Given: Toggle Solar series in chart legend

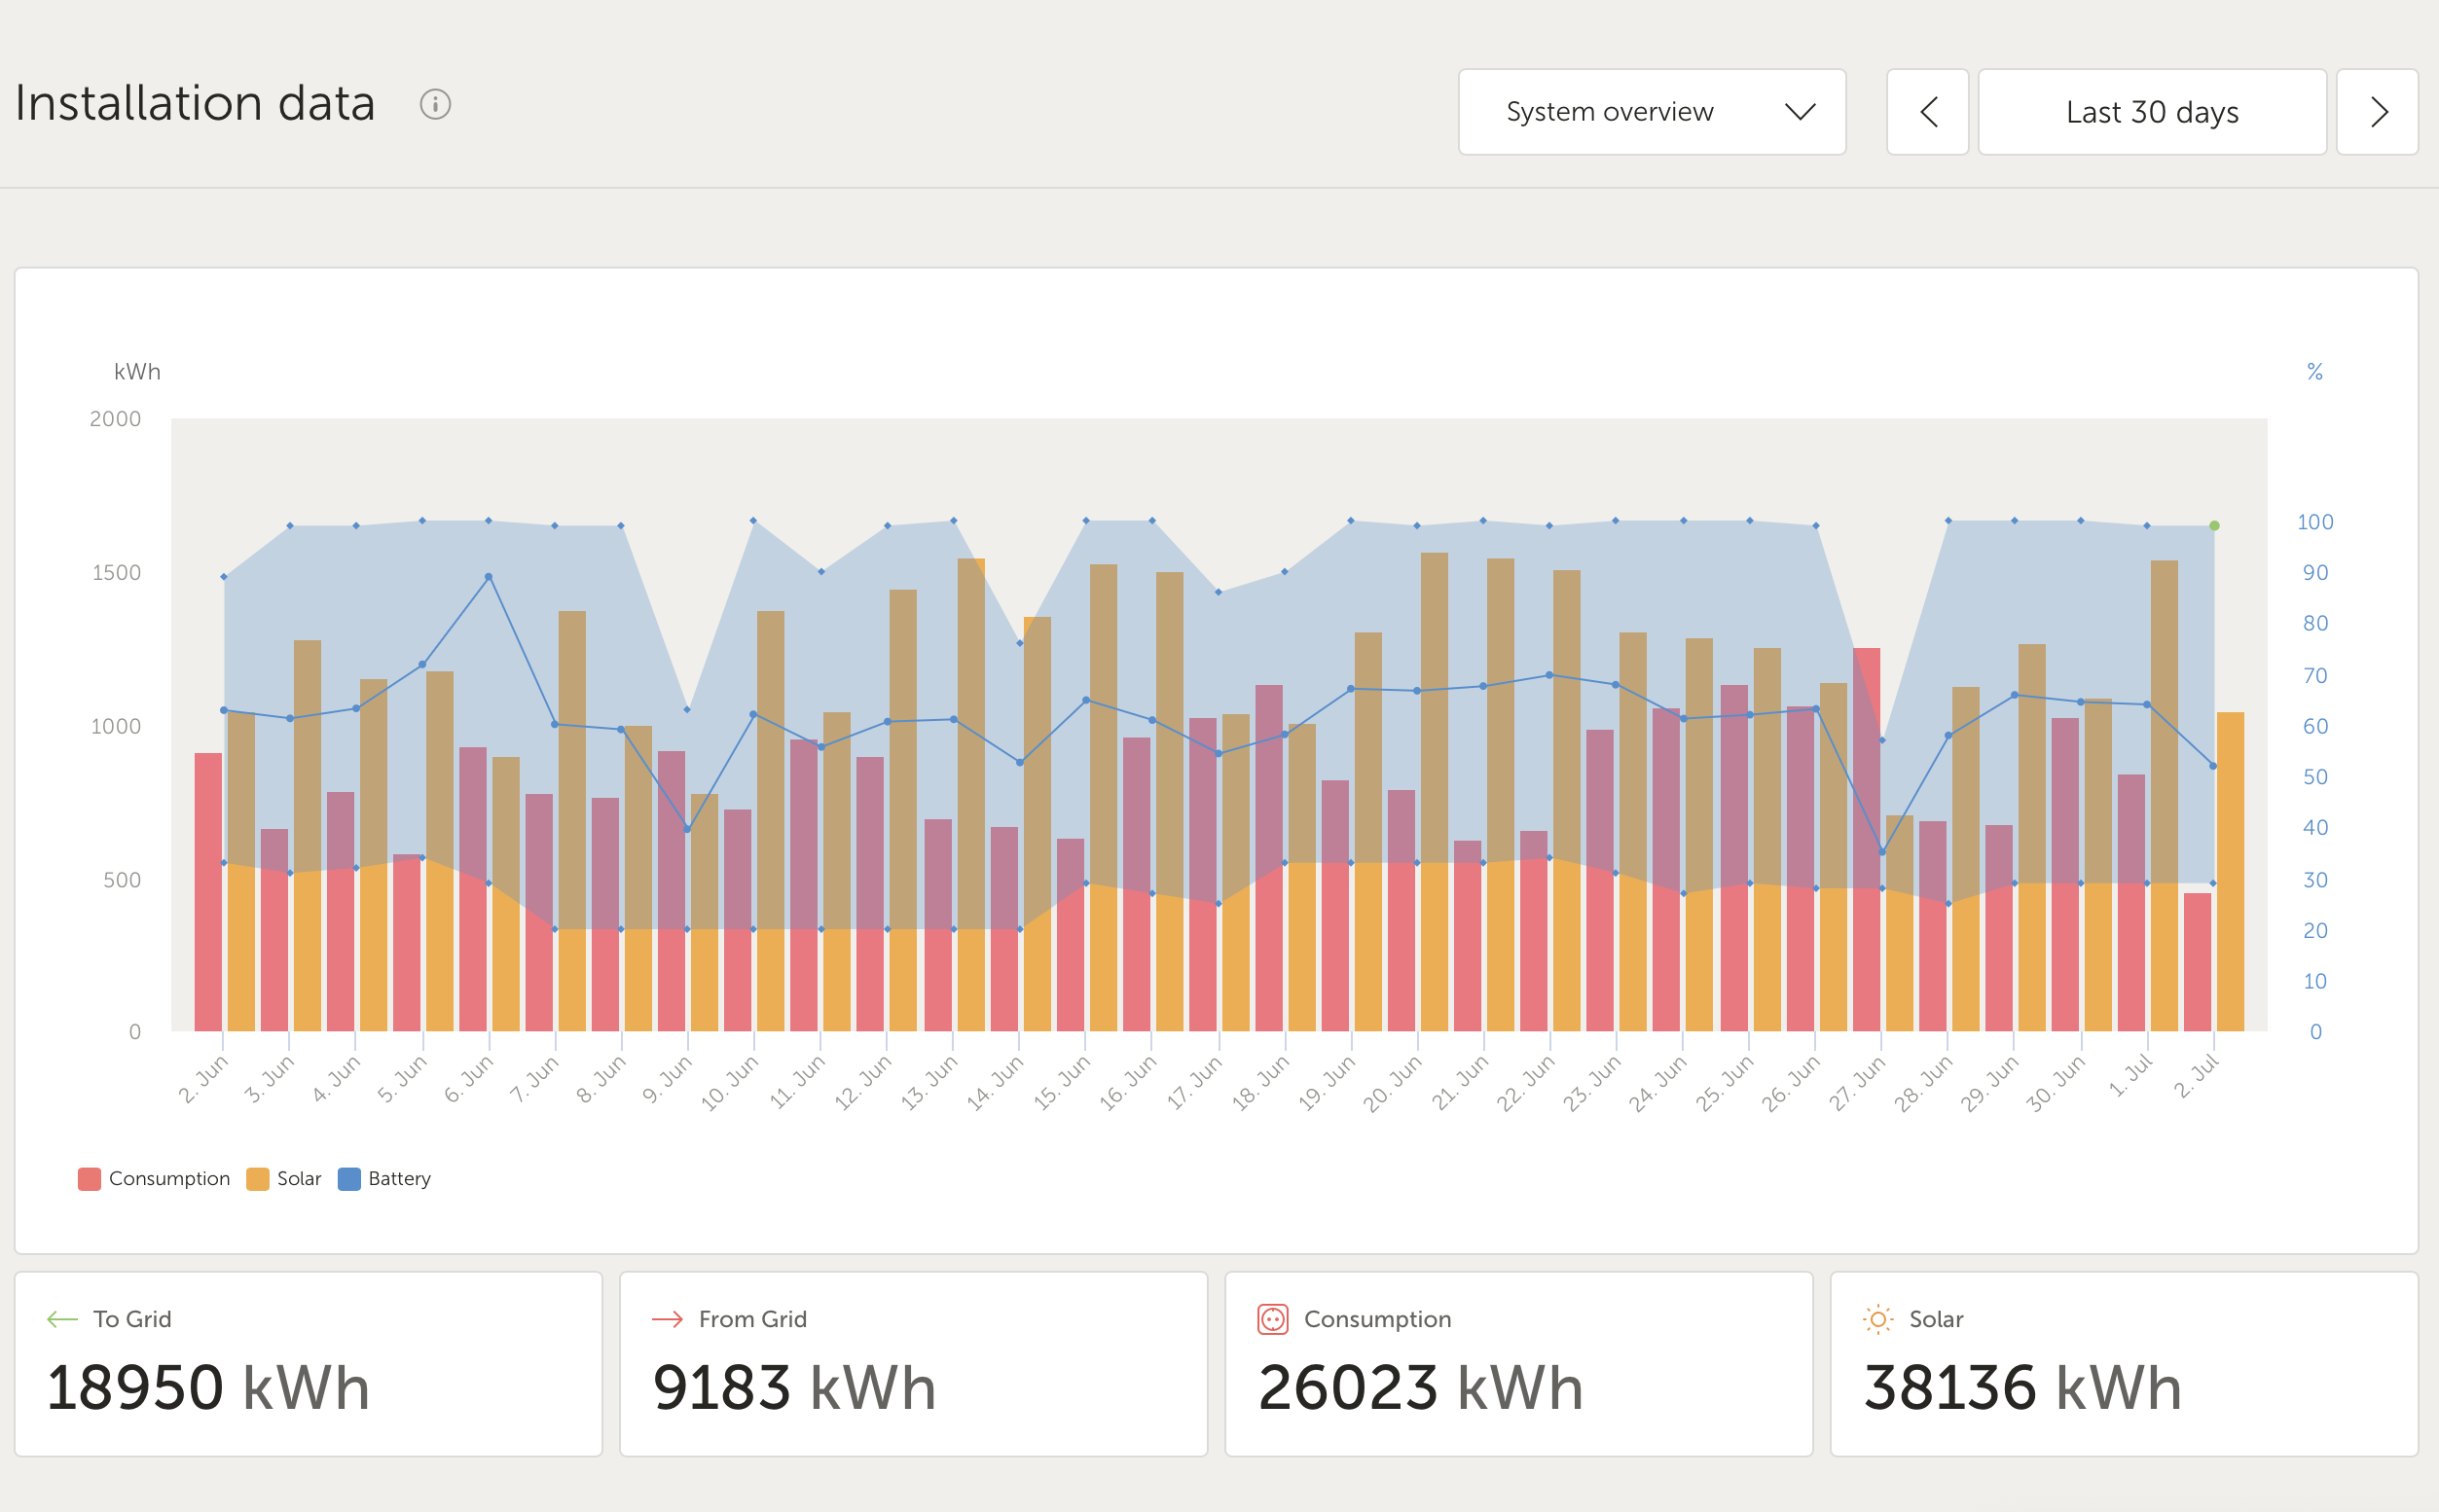Looking at the screenshot, I should click(298, 1179).
